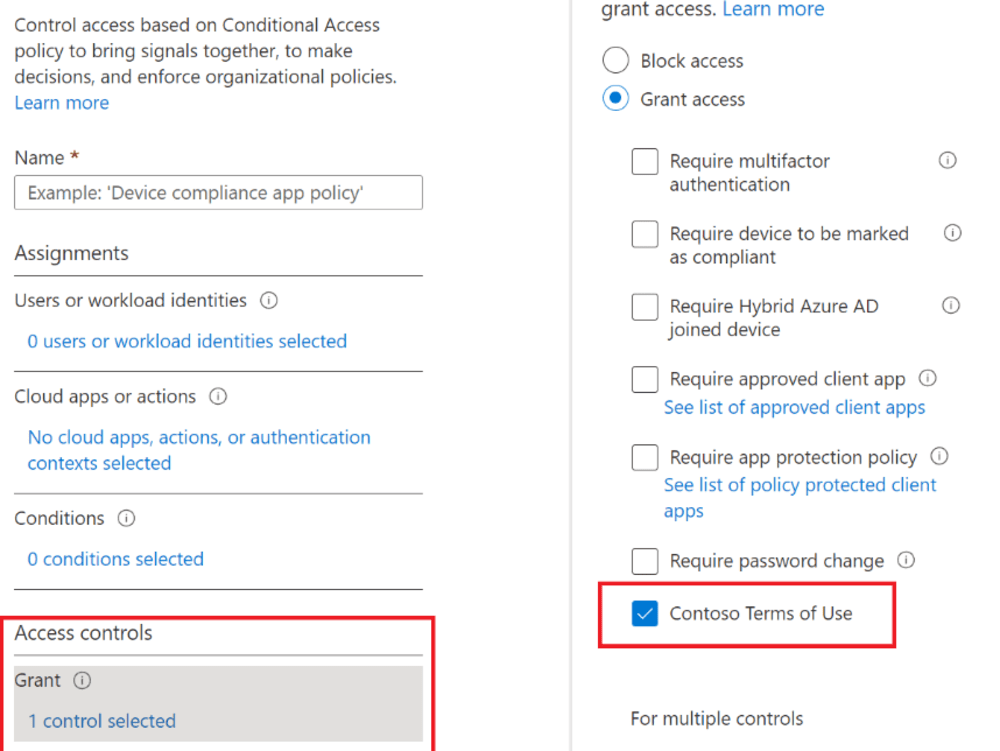
Task: Enable the Require app protection policy option
Action: [x=645, y=457]
